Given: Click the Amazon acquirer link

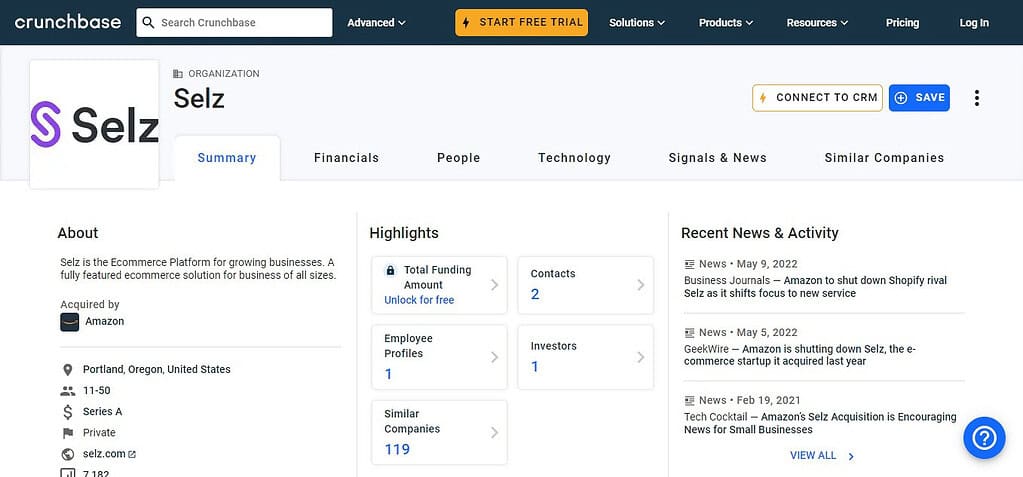Looking at the screenshot, I should pos(104,321).
